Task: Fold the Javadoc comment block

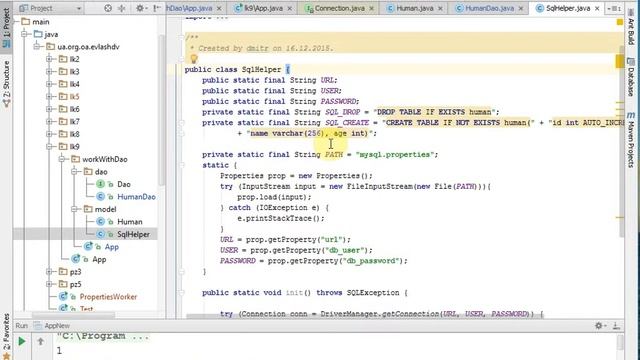Action: 182,37
